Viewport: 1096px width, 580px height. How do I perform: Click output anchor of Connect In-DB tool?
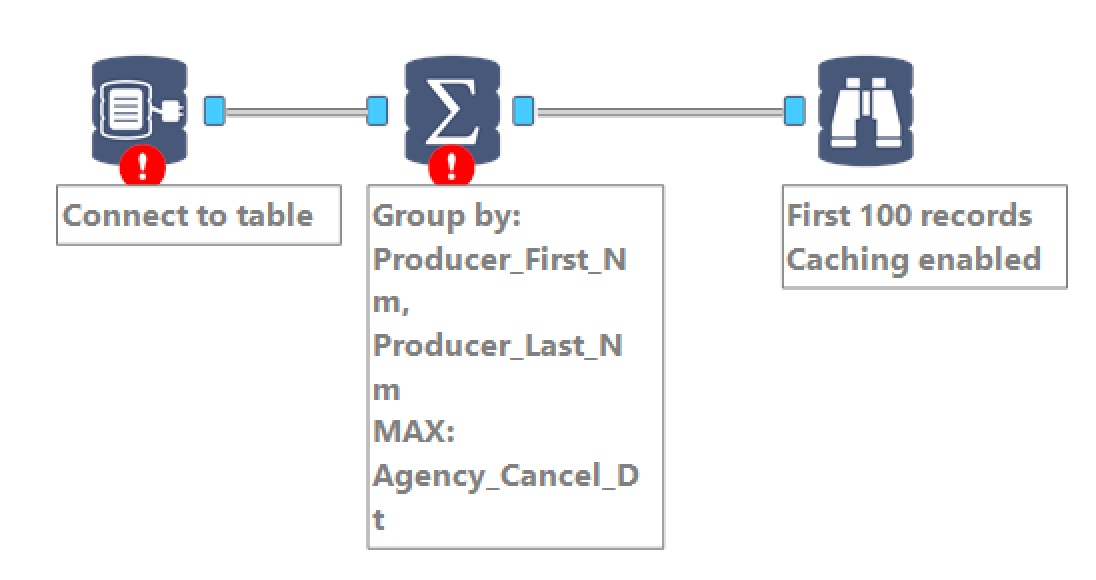click(214, 110)
